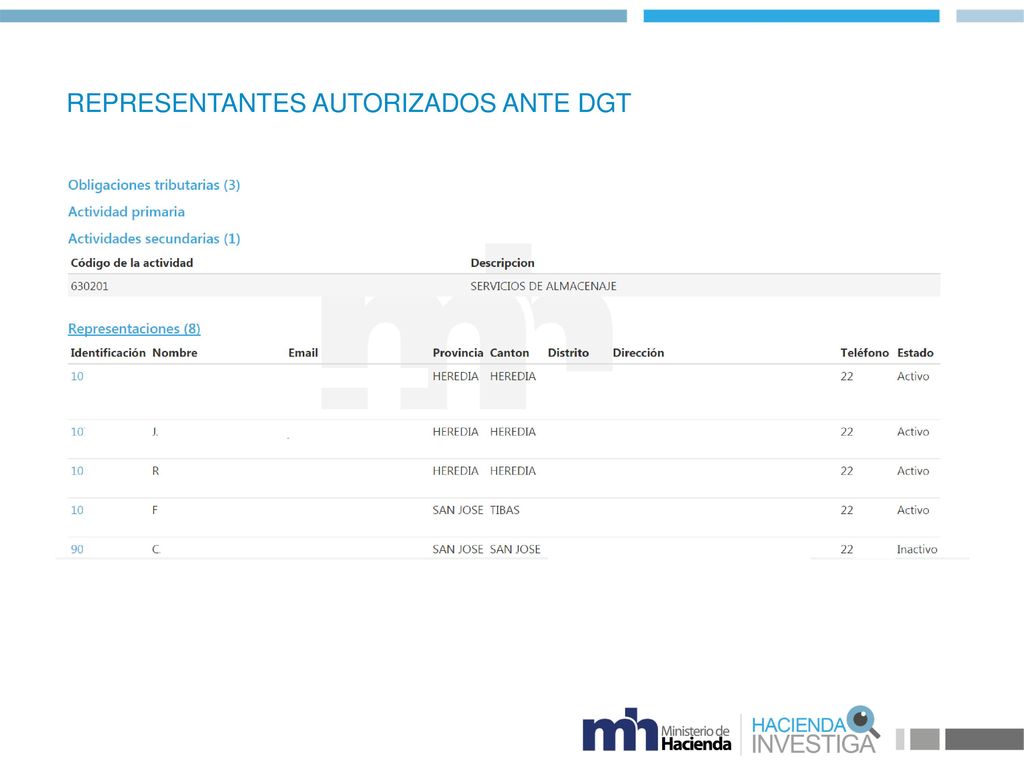This screenshot has width=1024, height=768.
Task: Select Activo status in row F
Action: coord(913,510)
